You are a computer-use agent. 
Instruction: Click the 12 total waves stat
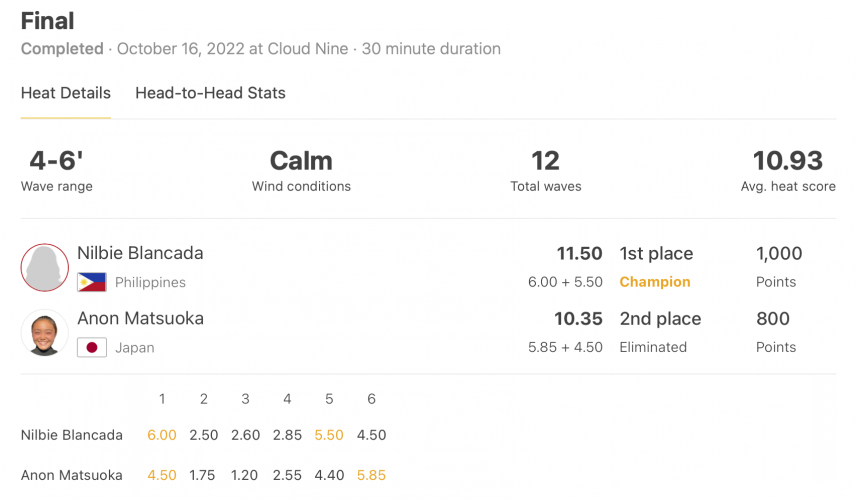pos(545,161)
